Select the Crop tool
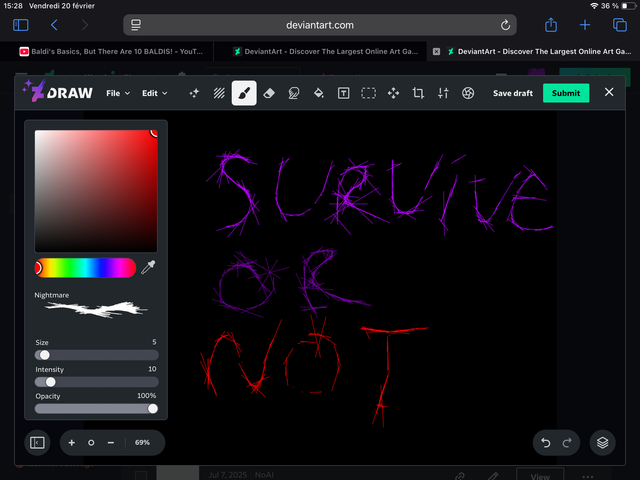Image resolution: width=640 pixels, height=480 pixels. [x=418, y=93]
